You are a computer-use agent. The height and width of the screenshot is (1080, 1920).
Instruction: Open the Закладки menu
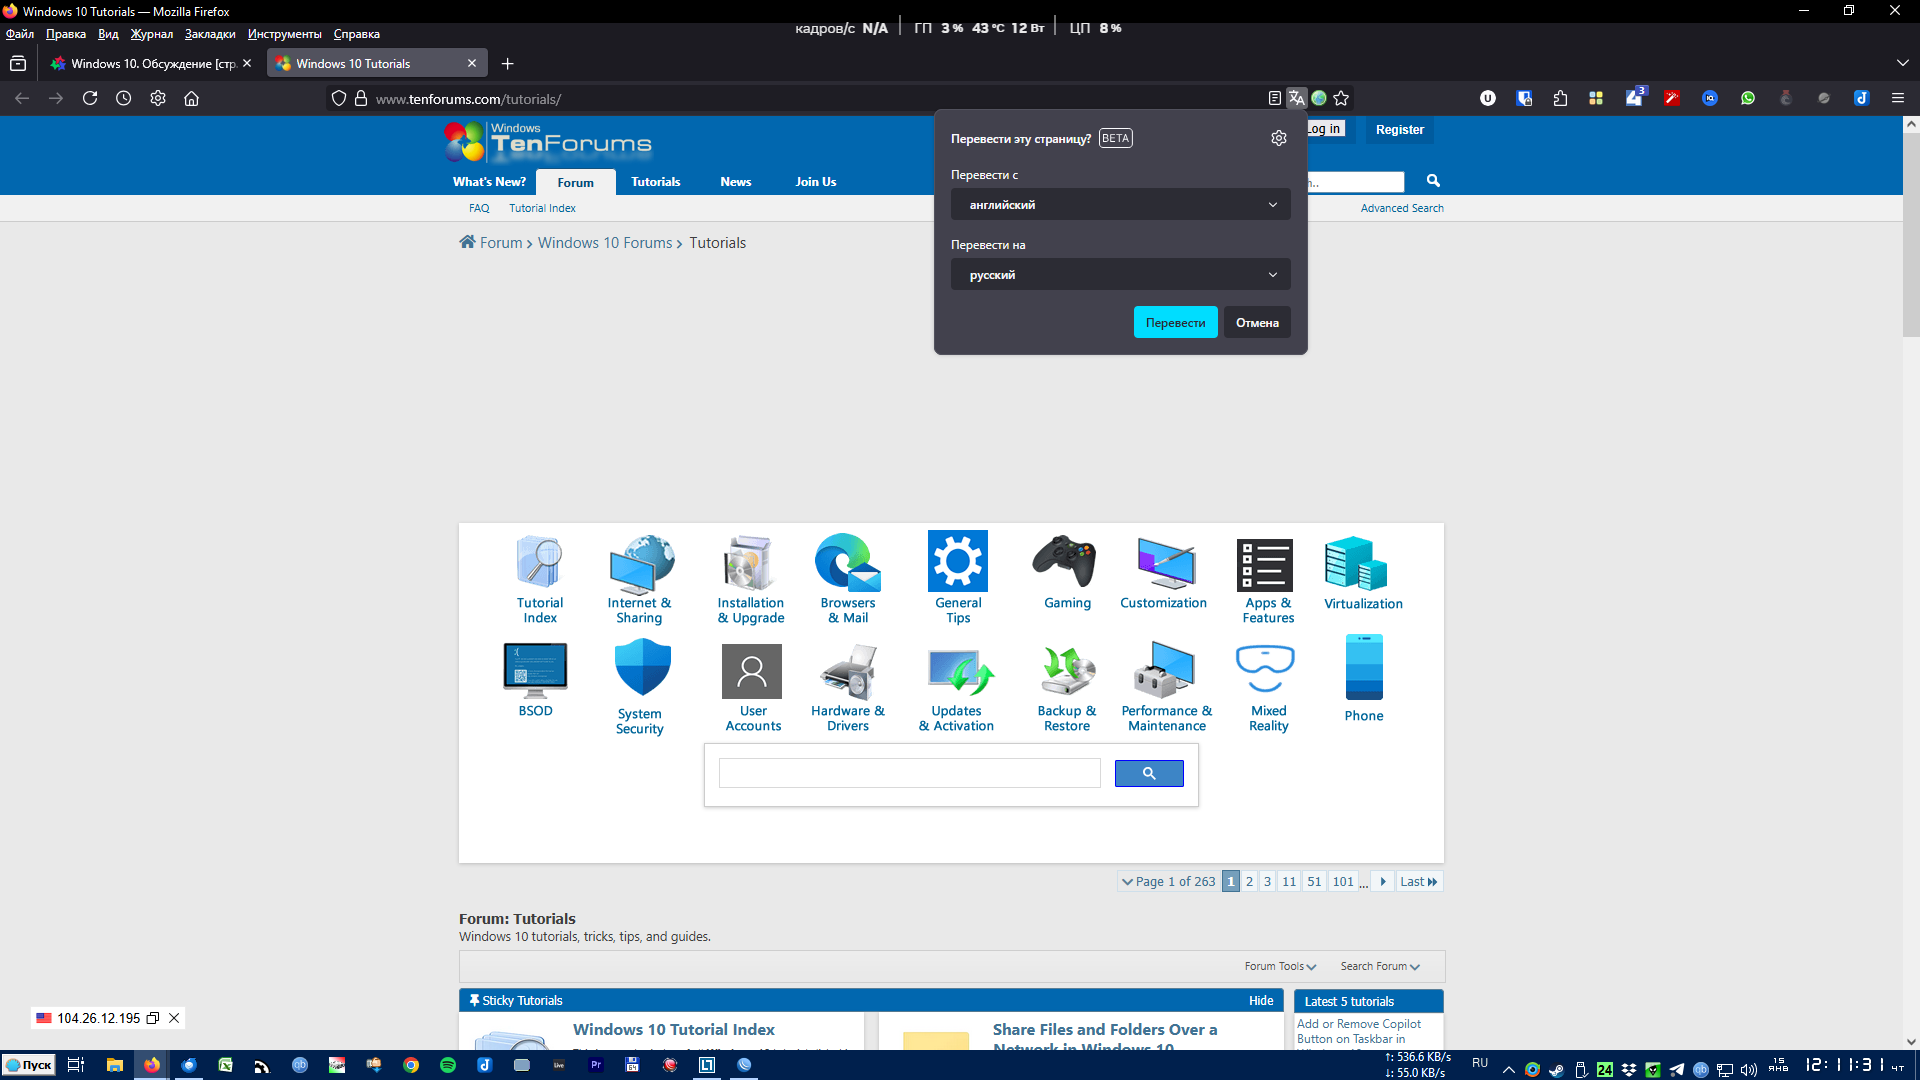click(210, 34)
